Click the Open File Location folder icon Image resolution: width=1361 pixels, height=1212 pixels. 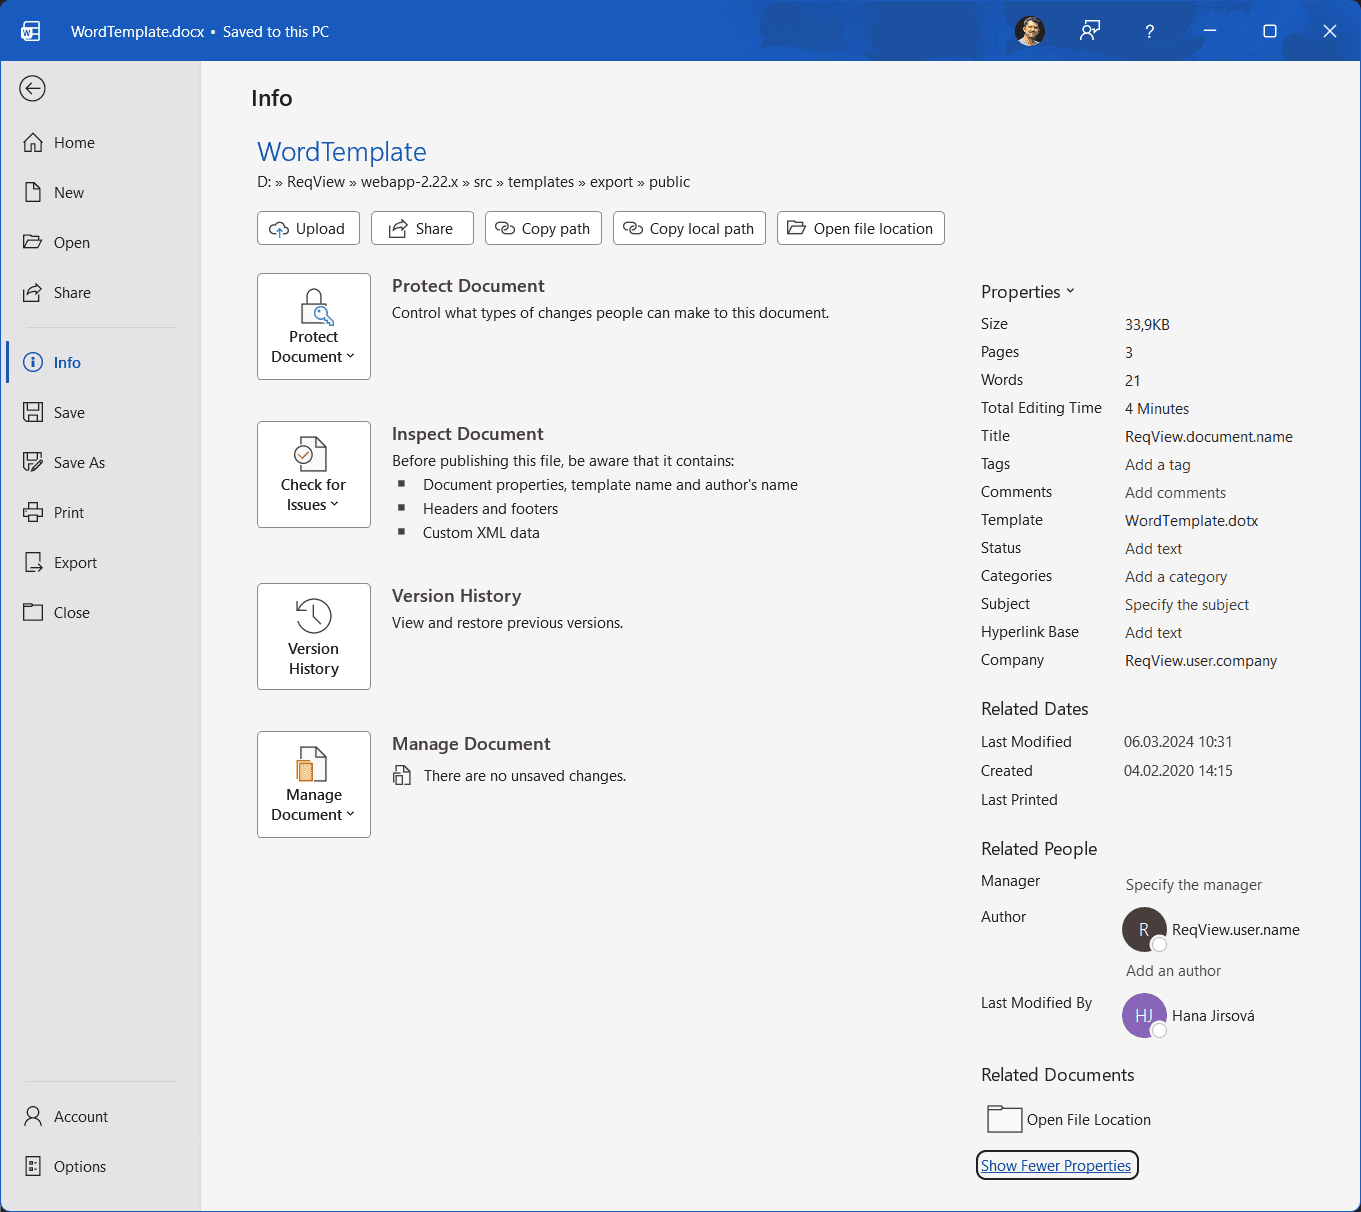[x=1004, y=1119]
